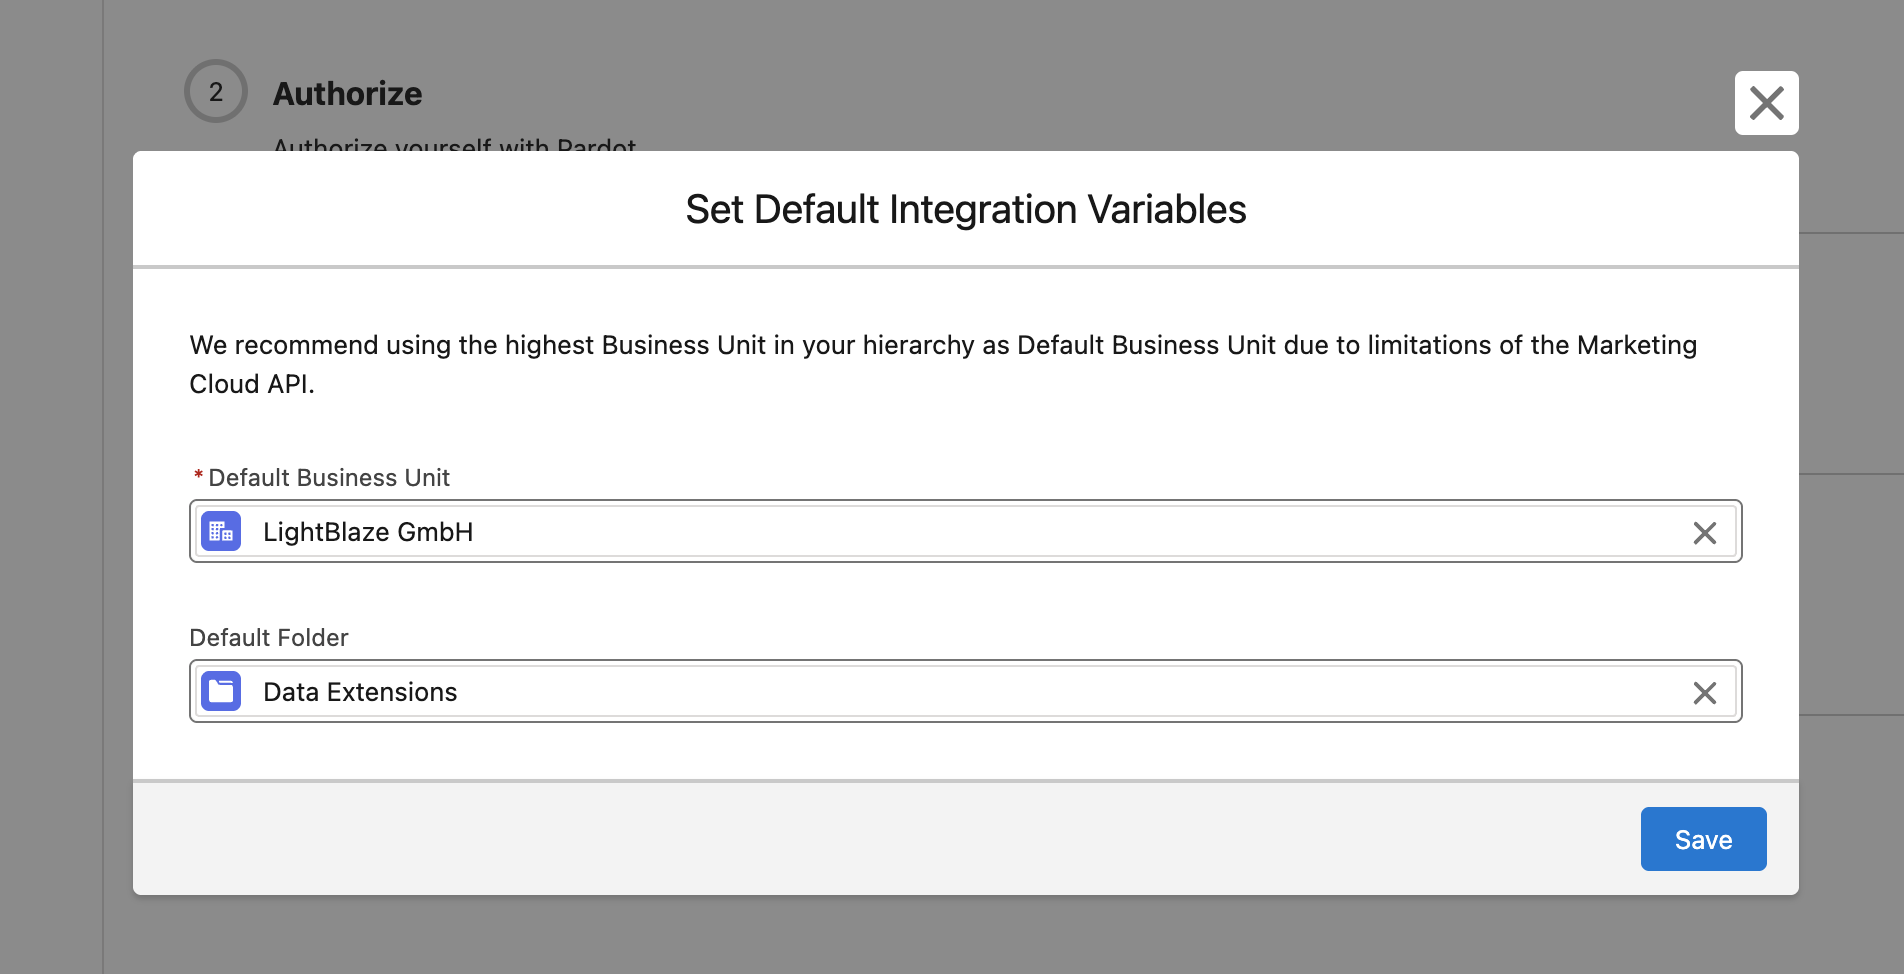Screen dimensions: 1904x974
Task: Click the Authorize step heading
Action: click(347, 94)
